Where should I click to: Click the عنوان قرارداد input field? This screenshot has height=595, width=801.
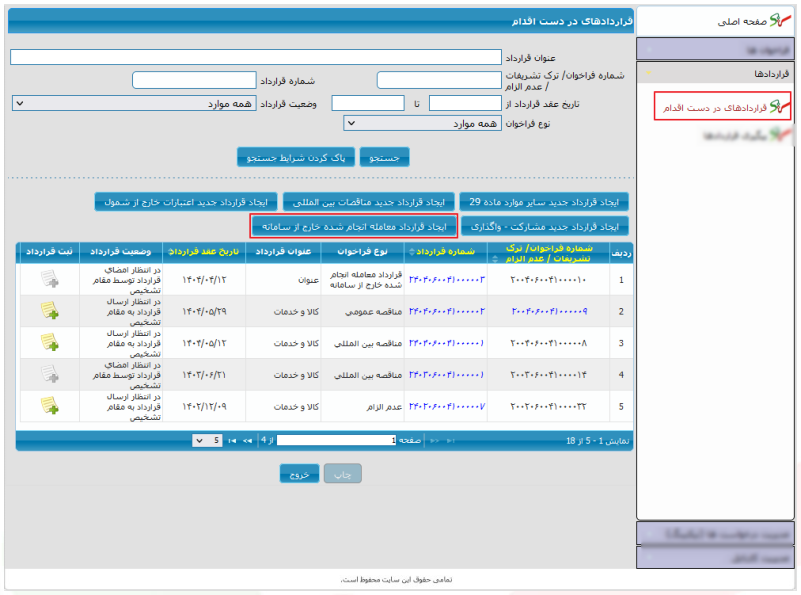[256, 57]
